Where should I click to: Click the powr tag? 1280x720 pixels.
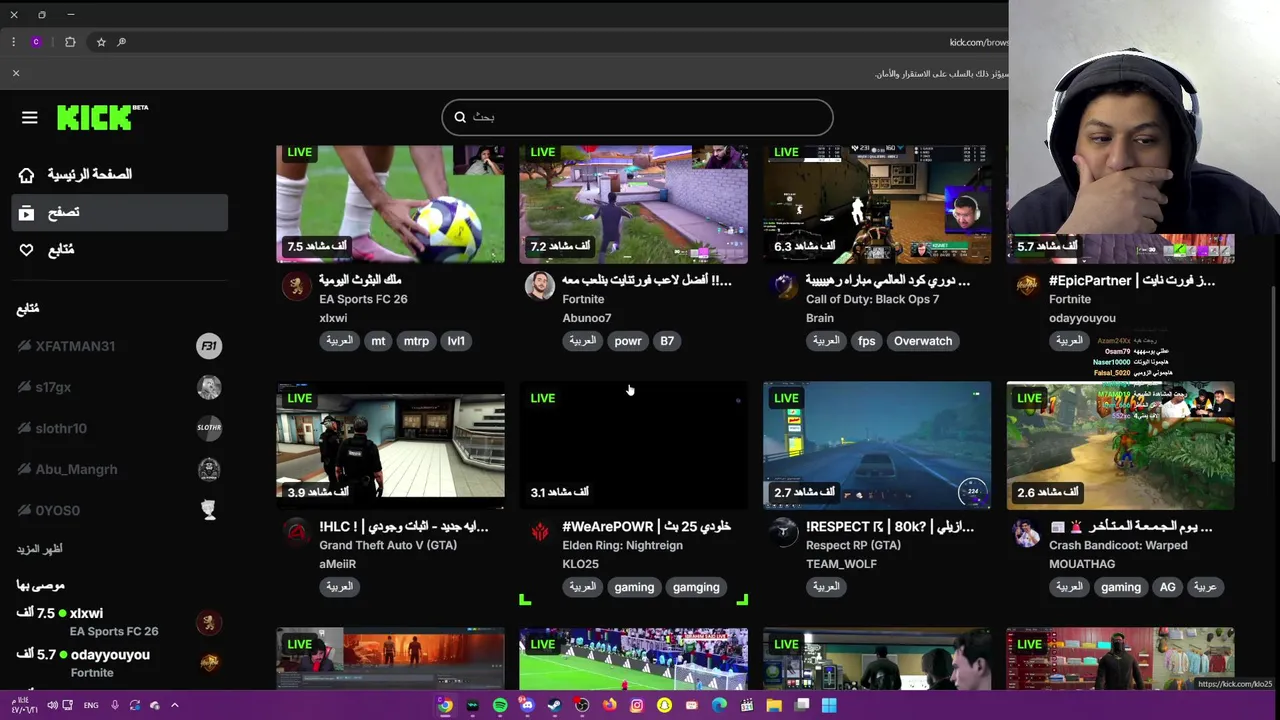click(x=628, y=341)
